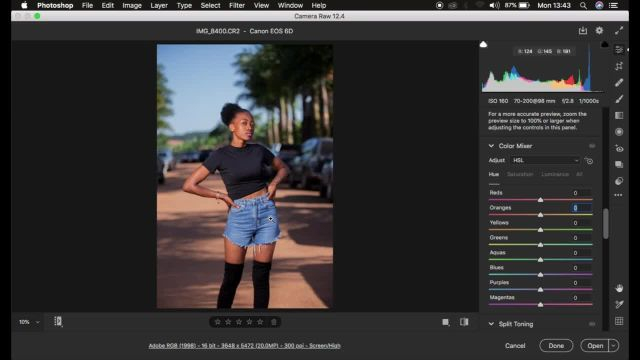The image size is (640, 360).
Task: Toggle Color Mixer panel visibility eye
Action: (592, 146)
